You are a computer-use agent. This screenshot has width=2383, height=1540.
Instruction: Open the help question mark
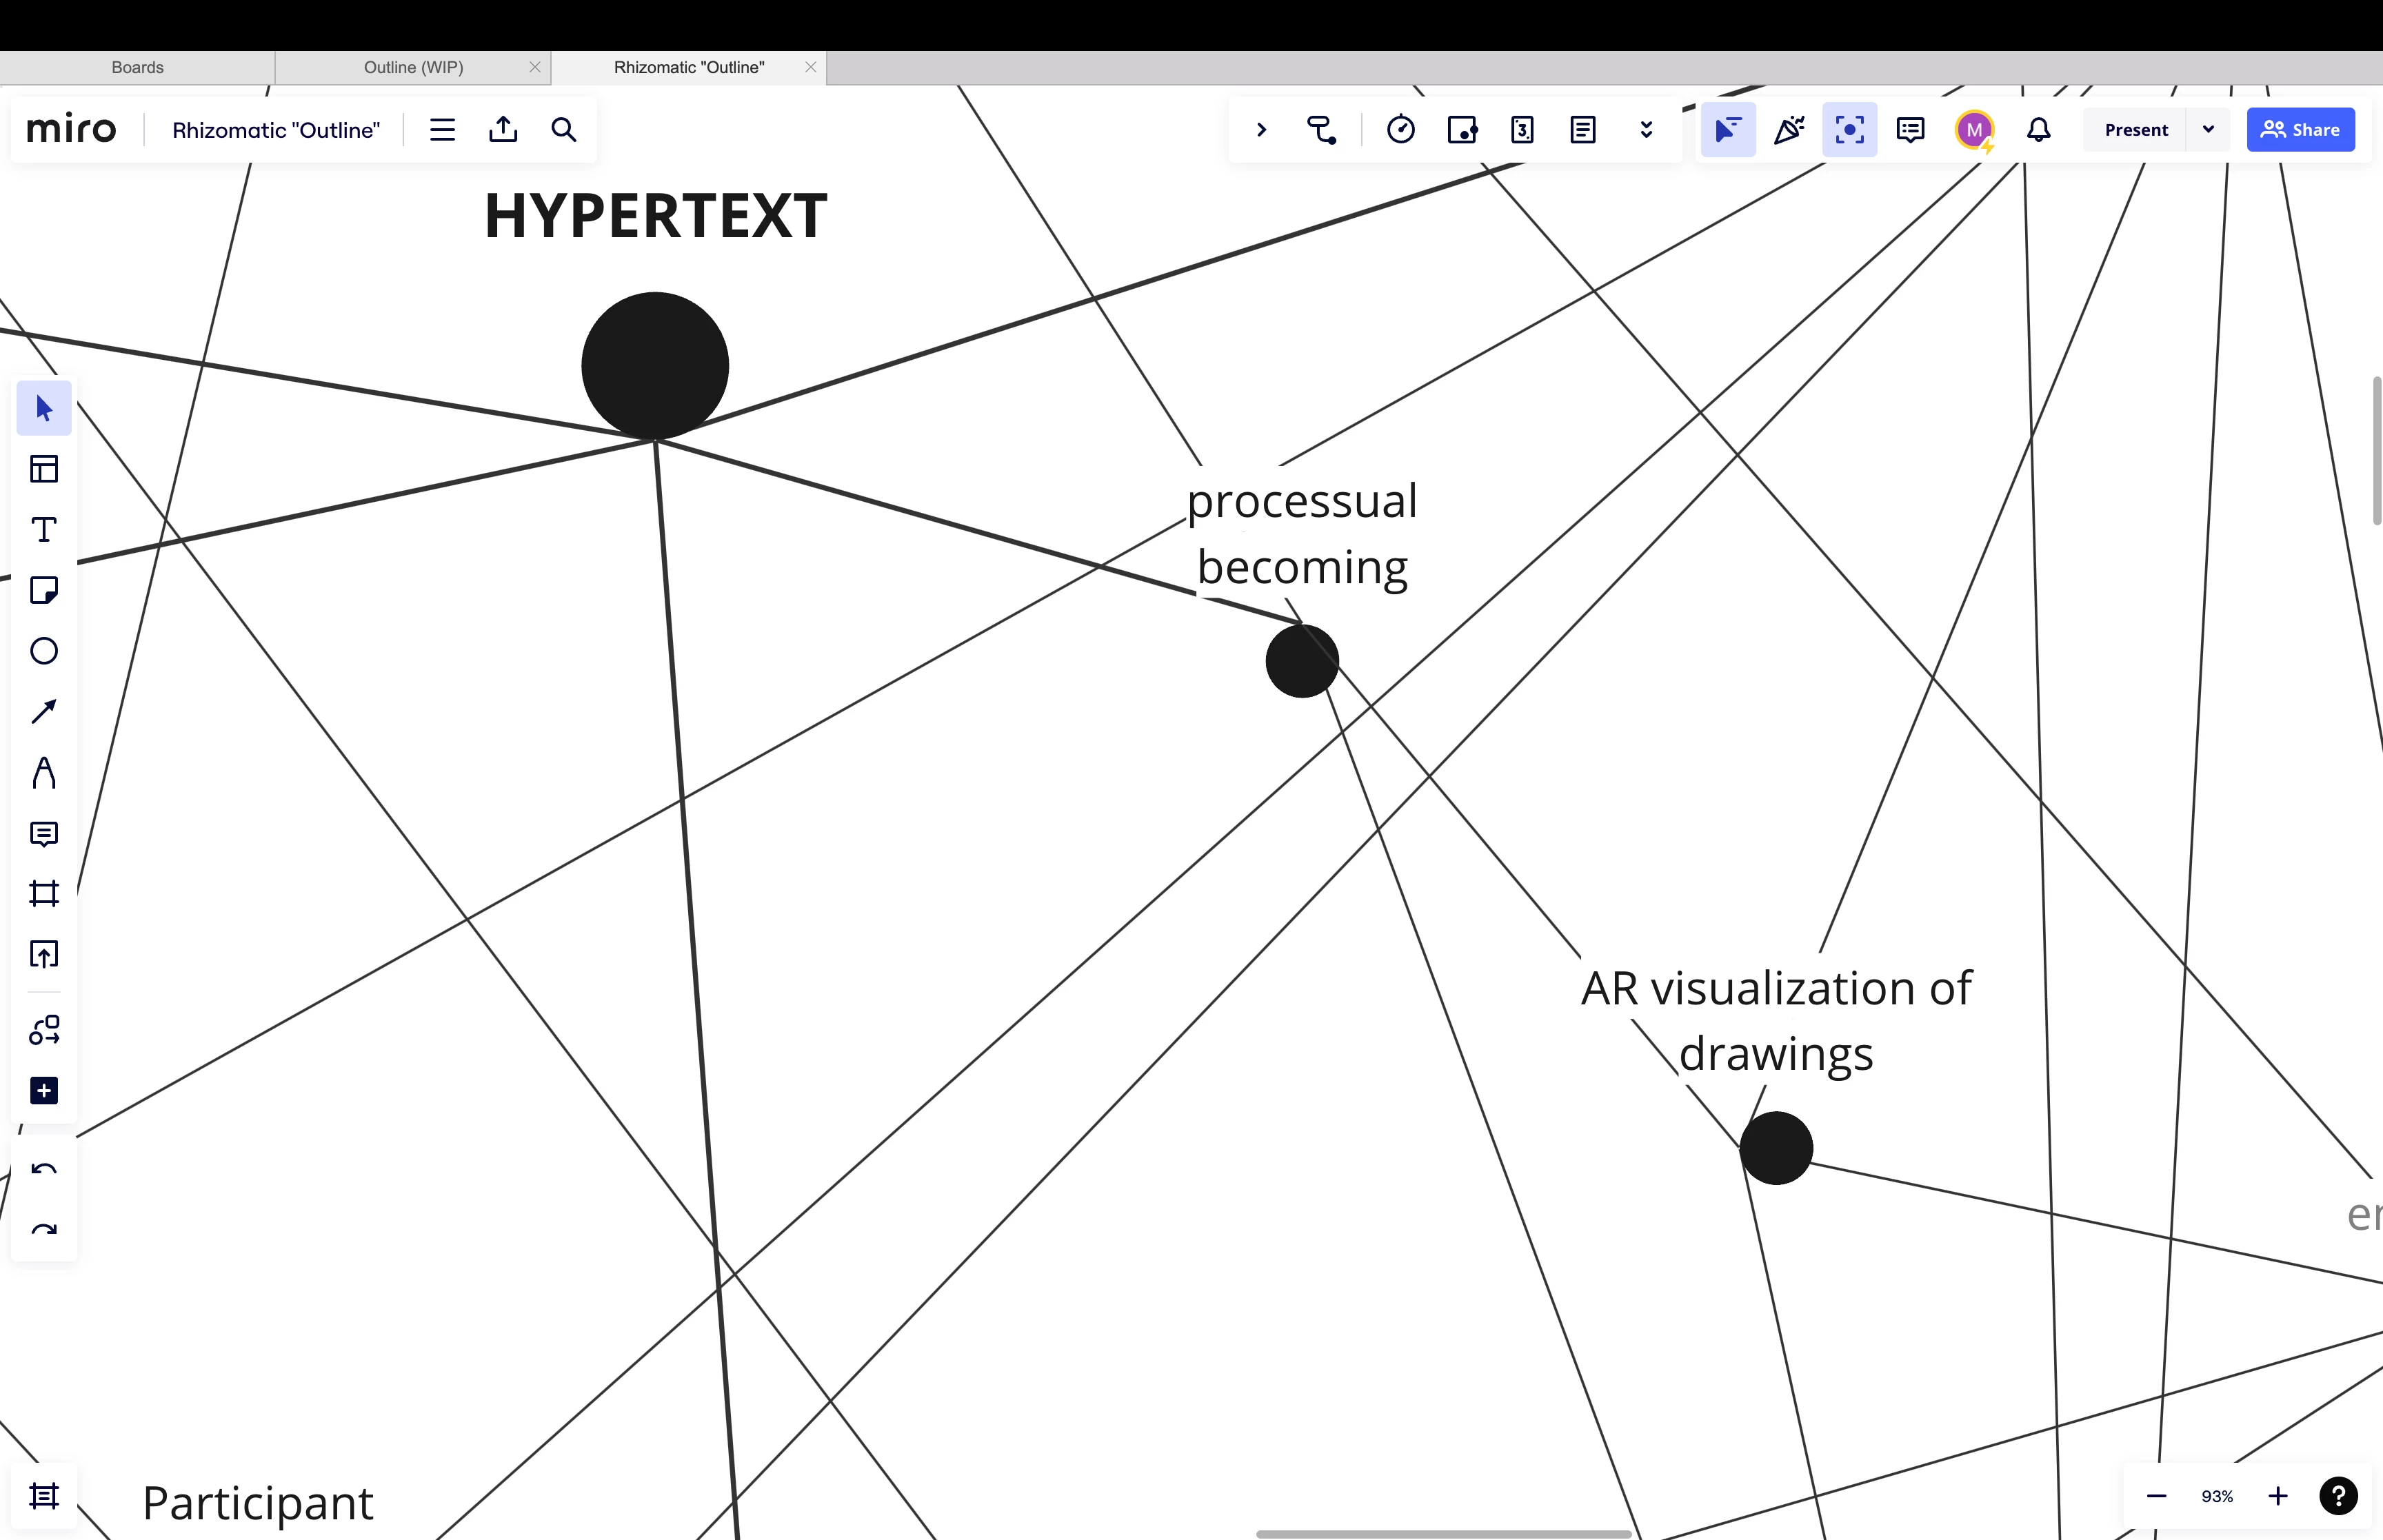[x=2338, y=1496]
